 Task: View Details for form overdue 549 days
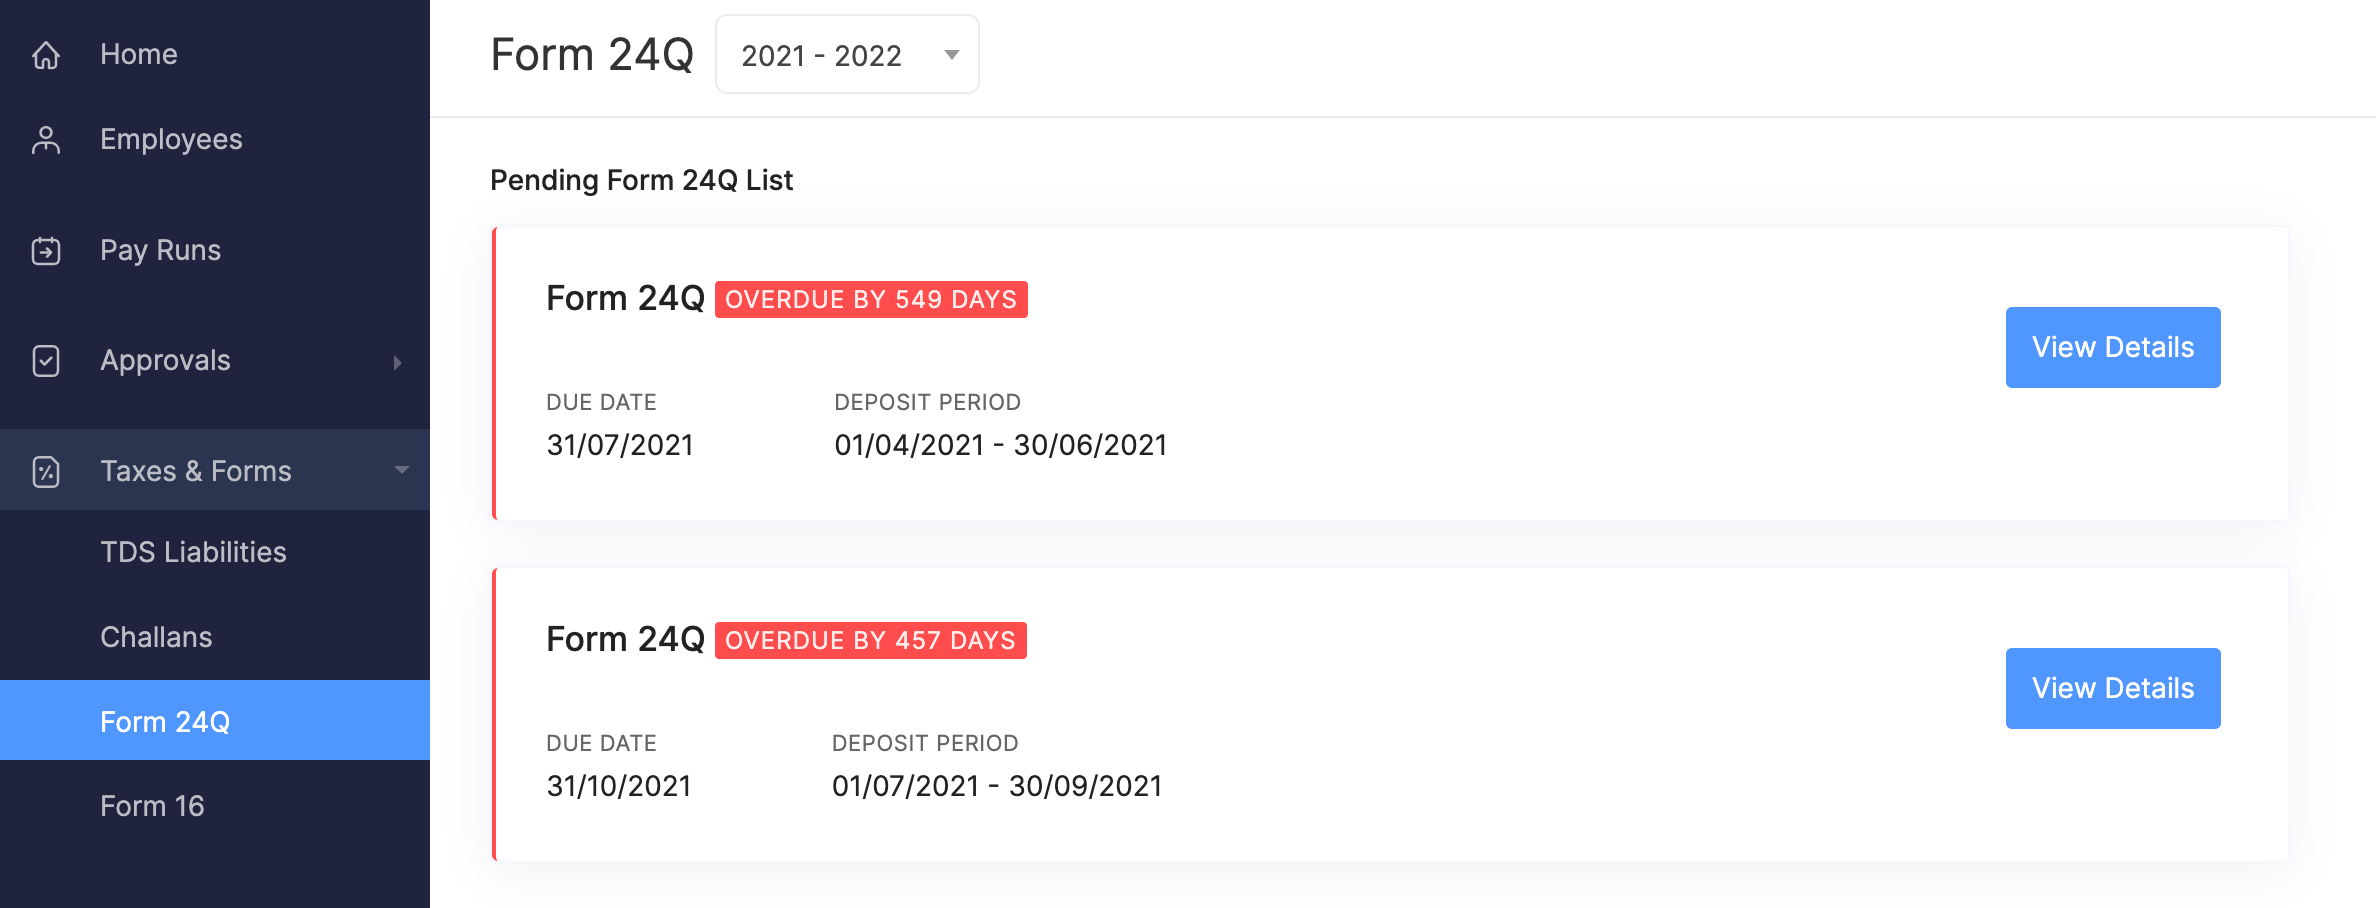pos(2112,347)
